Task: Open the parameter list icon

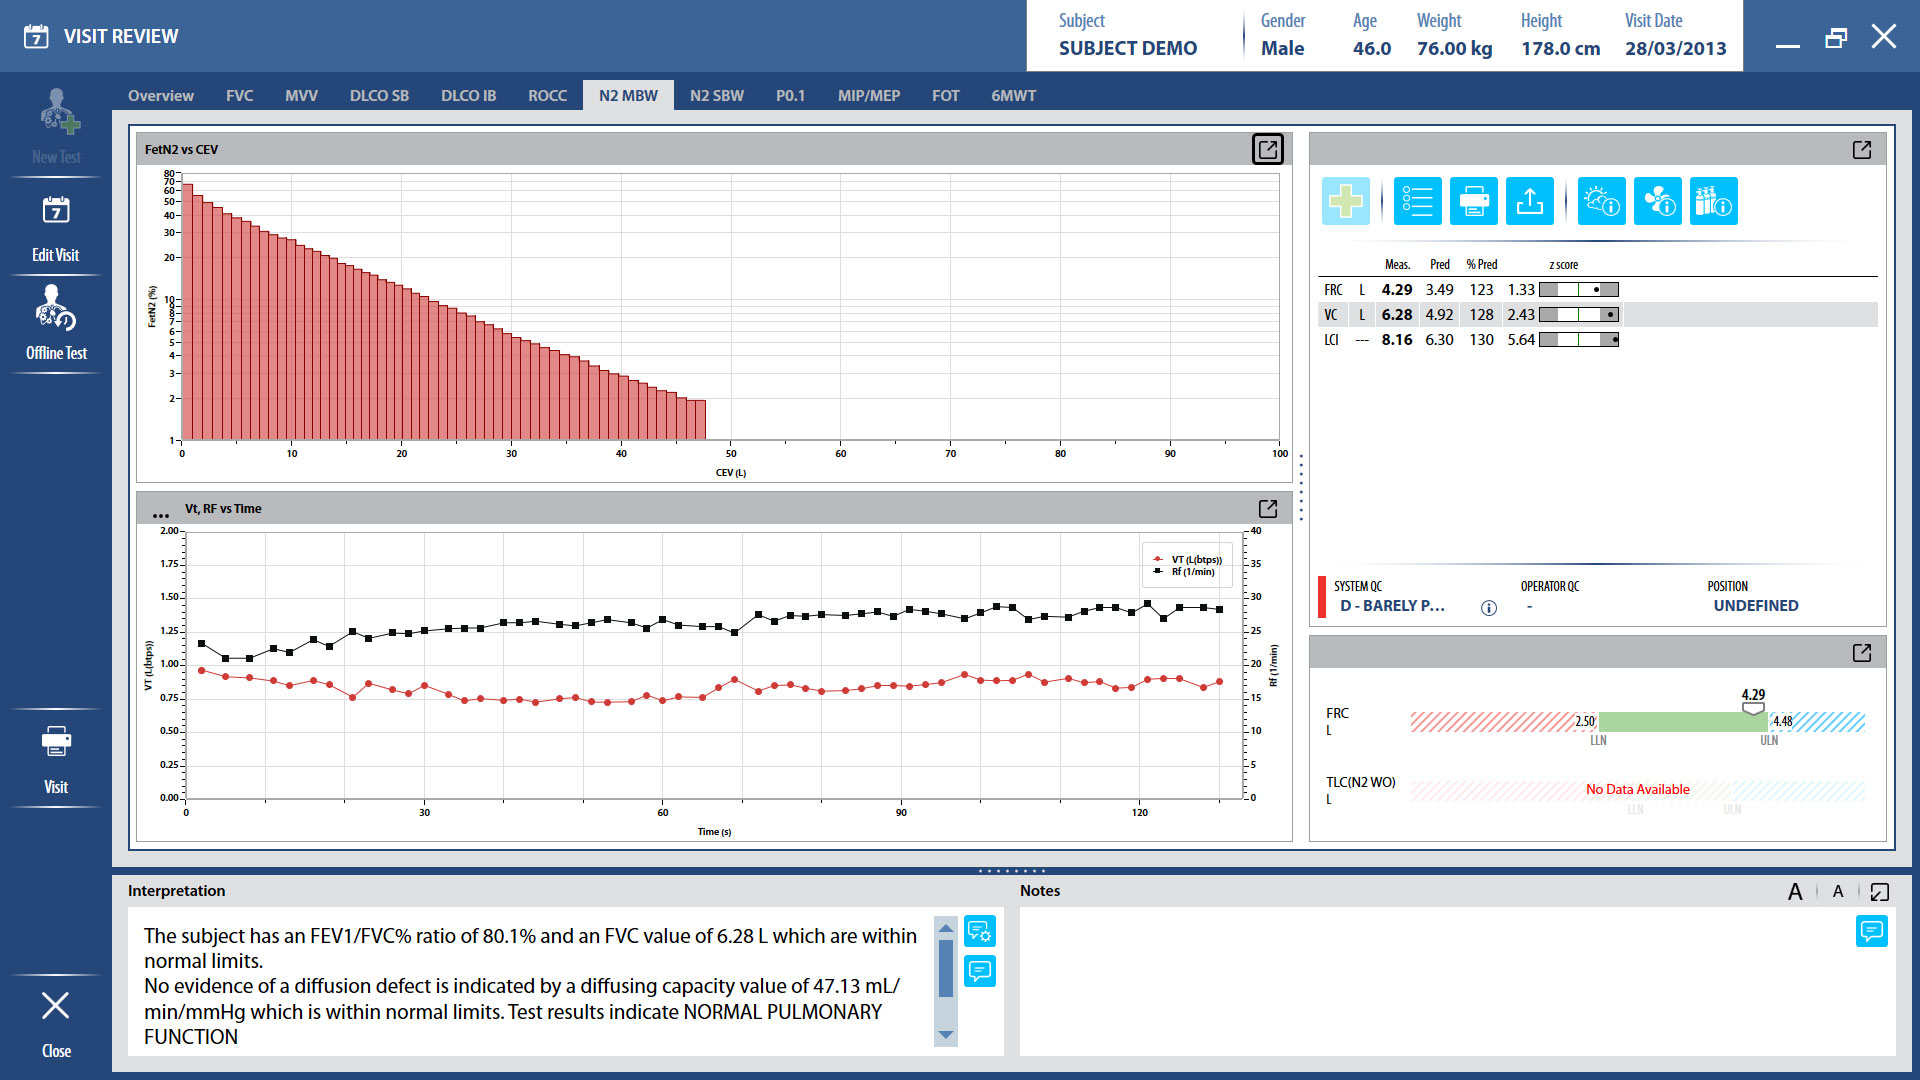Action: (1417, 201)
